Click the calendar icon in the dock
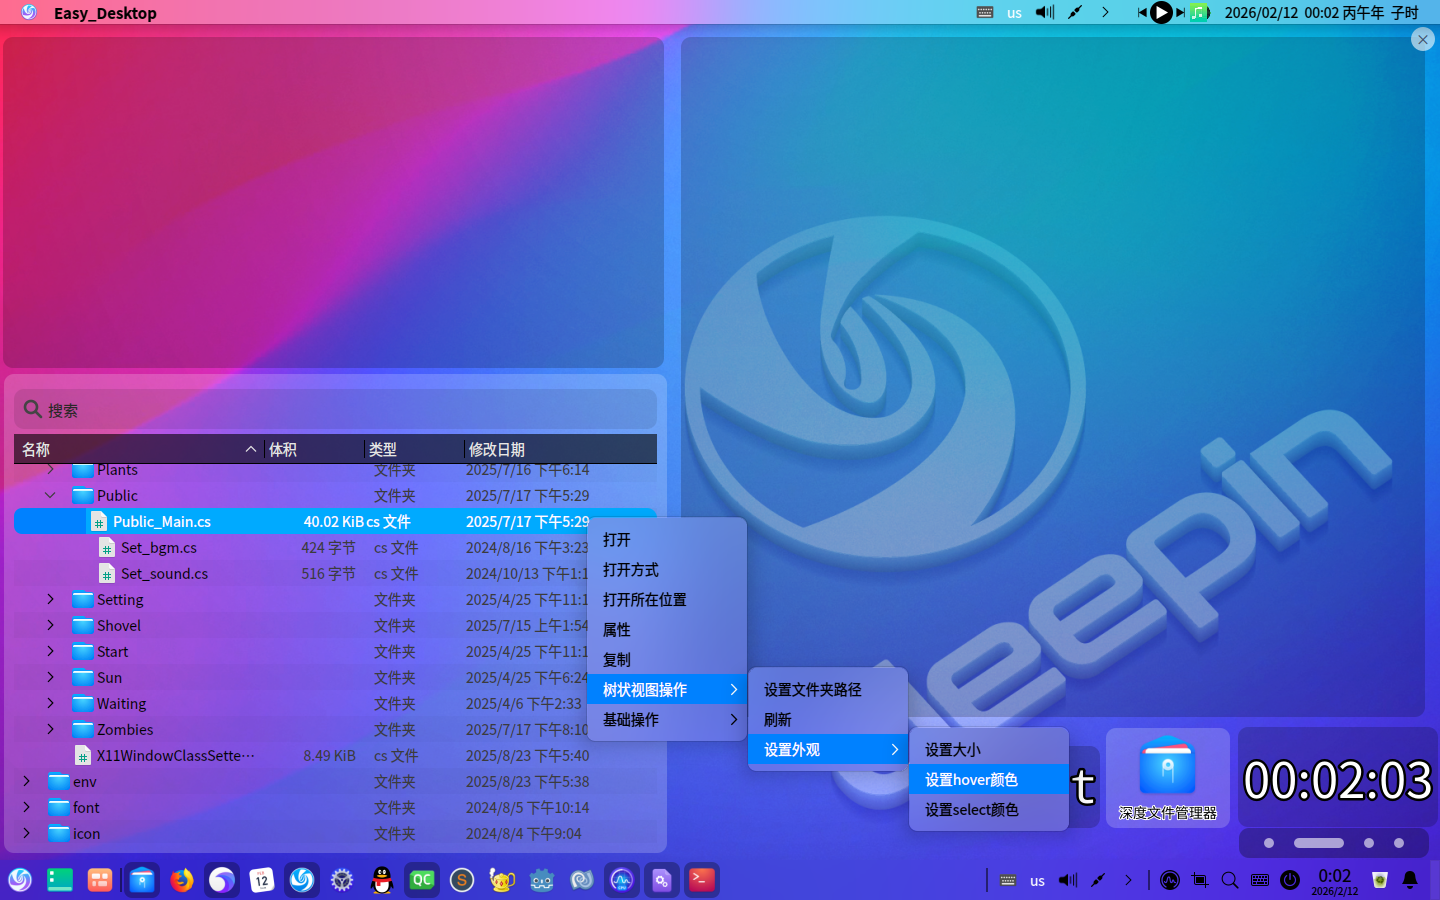This screenshot has height=900, width=1440. (262, 880)
